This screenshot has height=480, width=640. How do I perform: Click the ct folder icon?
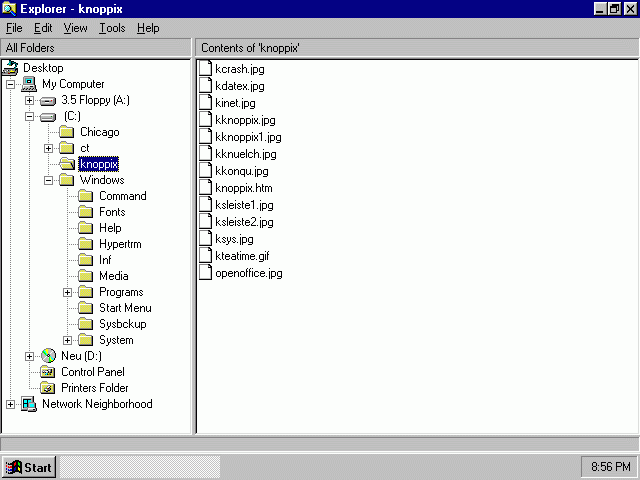[x=67, y=148]
